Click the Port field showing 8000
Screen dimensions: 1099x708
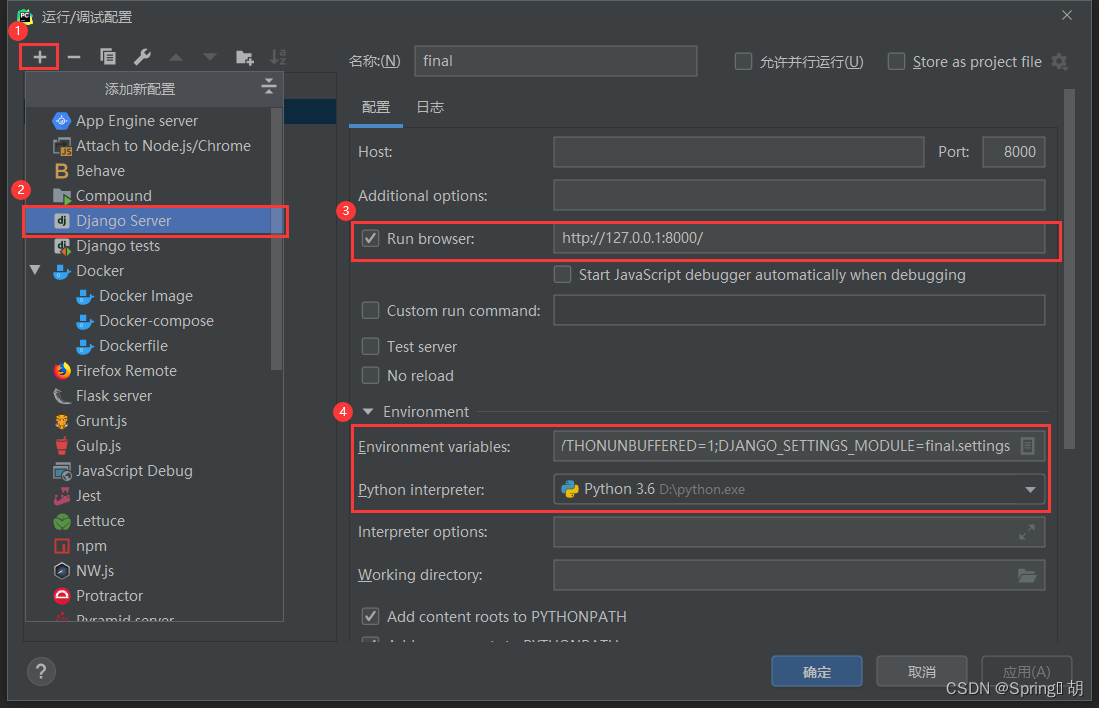click(x=1013, y=152)
